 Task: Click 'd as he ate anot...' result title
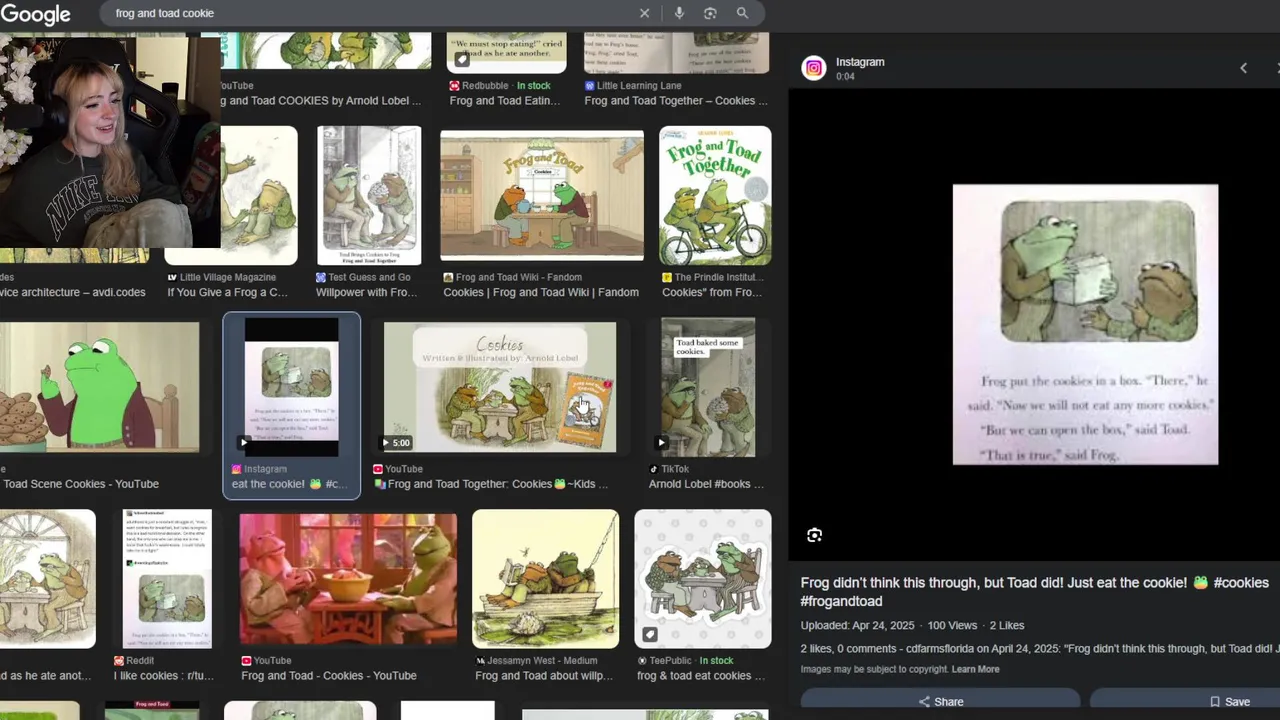45,676
